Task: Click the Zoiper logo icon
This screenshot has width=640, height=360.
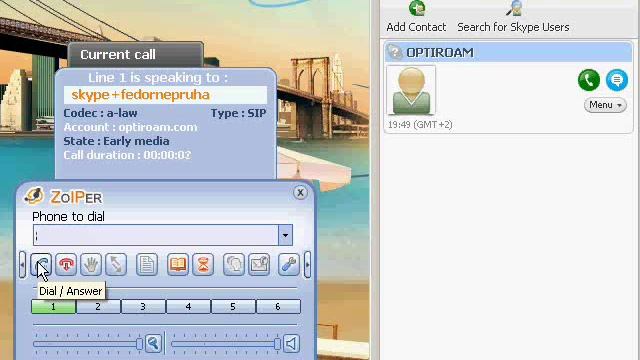Action: coord(34,196)
